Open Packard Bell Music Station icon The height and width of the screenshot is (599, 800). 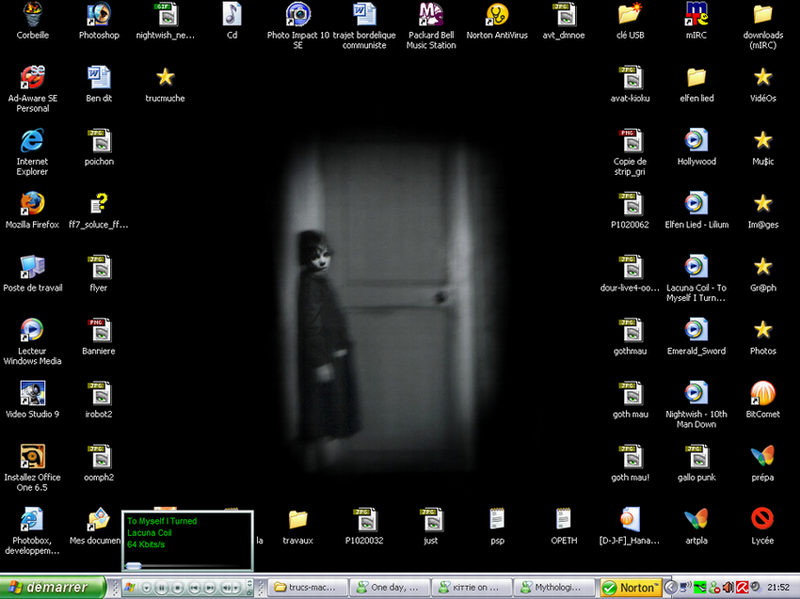pyautogui.click(x=431, y=14)
